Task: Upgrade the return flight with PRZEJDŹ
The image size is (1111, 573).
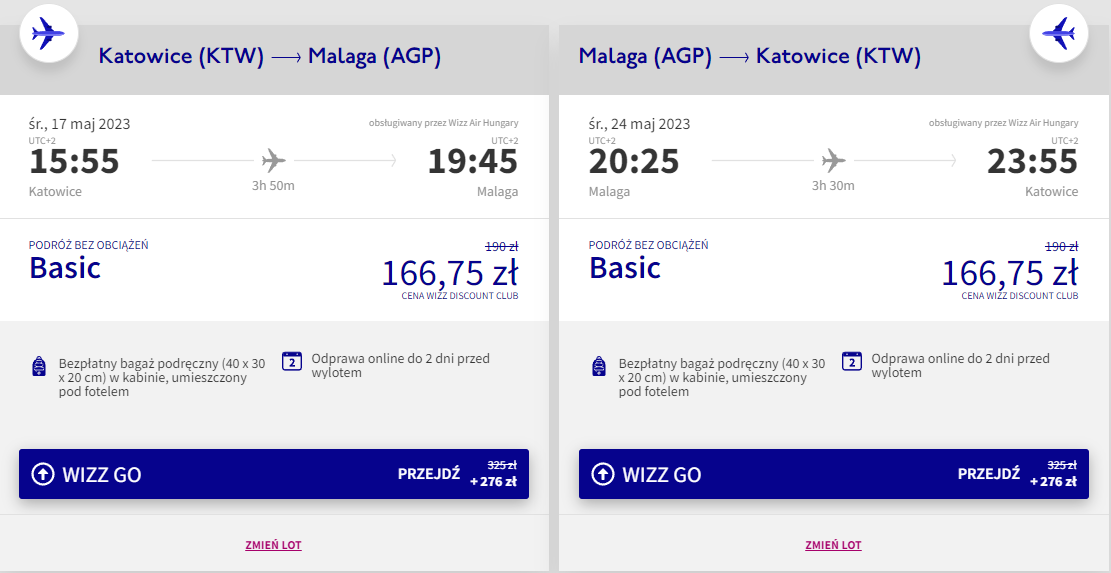Action: 988,474
